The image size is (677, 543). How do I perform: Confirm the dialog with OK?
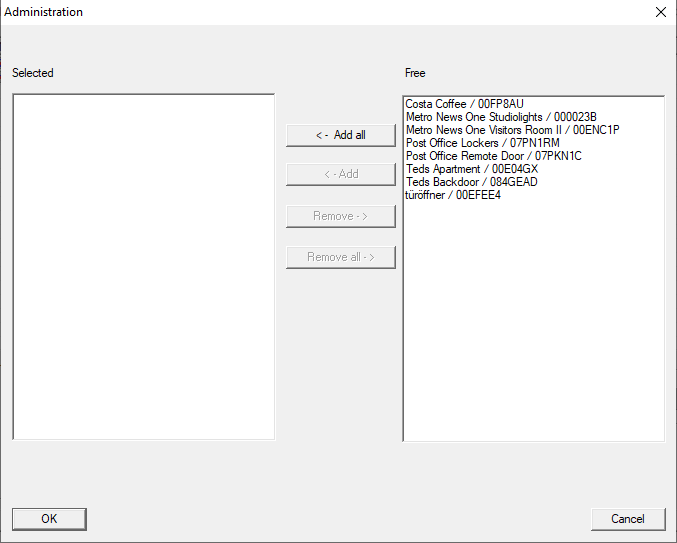[x=49, y=518]
